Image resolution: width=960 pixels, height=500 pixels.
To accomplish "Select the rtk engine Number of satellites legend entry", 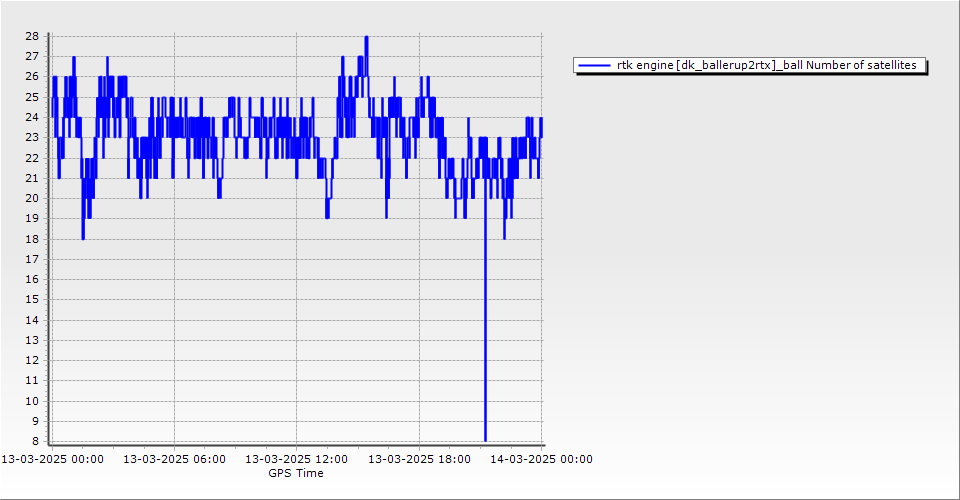I will point(766,65).
